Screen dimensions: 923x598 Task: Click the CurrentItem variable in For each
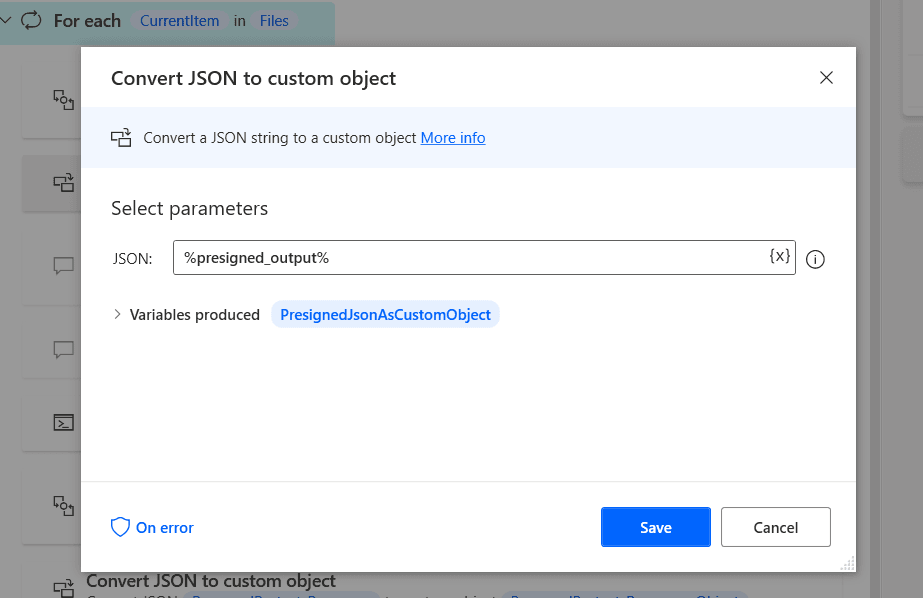178,21
